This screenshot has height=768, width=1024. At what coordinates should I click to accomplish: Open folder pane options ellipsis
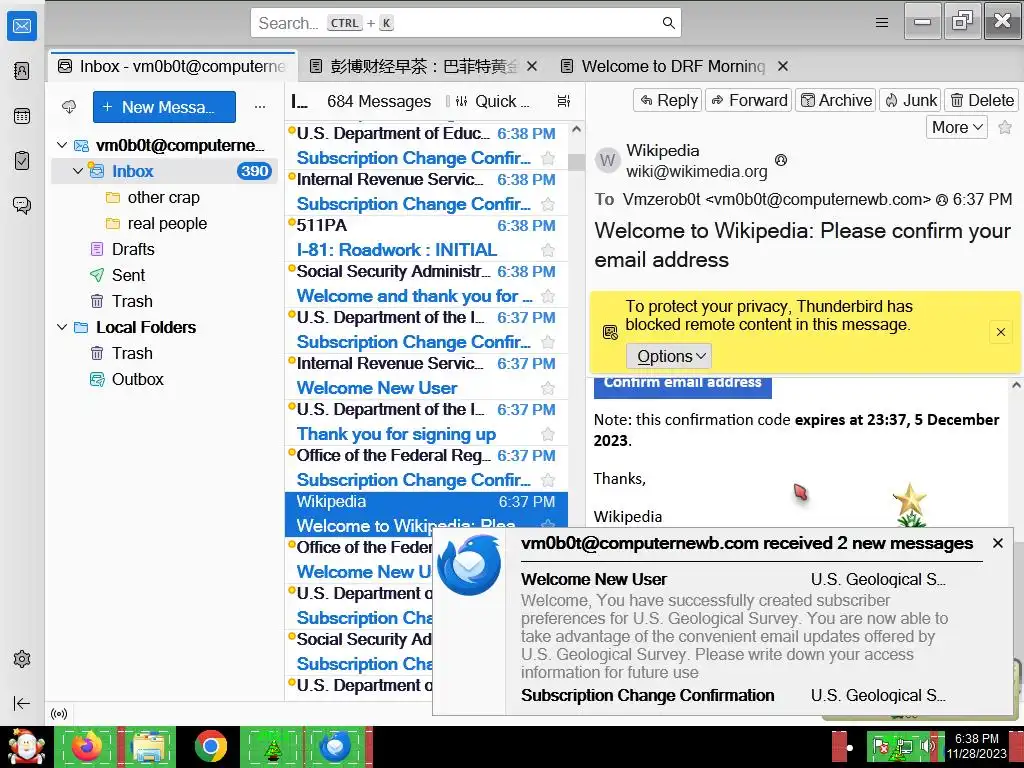260,106
